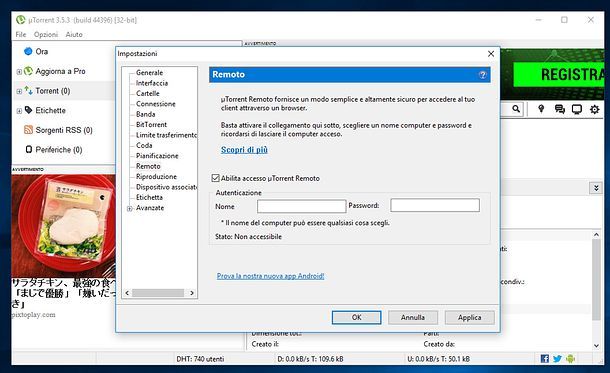Select Cartelle in settings tree

tap(147, 93)
